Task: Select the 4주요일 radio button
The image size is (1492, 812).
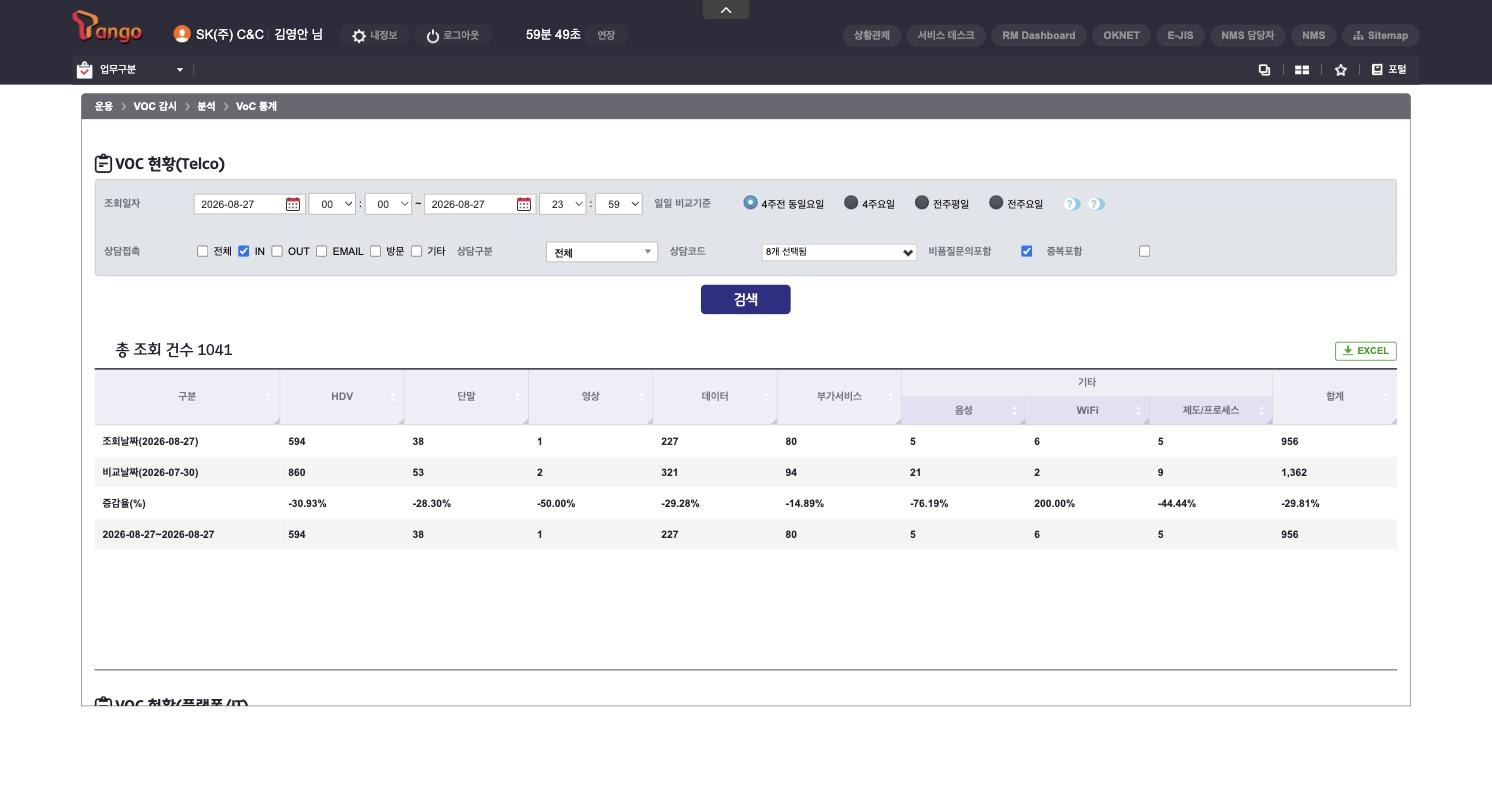Action: tap(851, 203)
